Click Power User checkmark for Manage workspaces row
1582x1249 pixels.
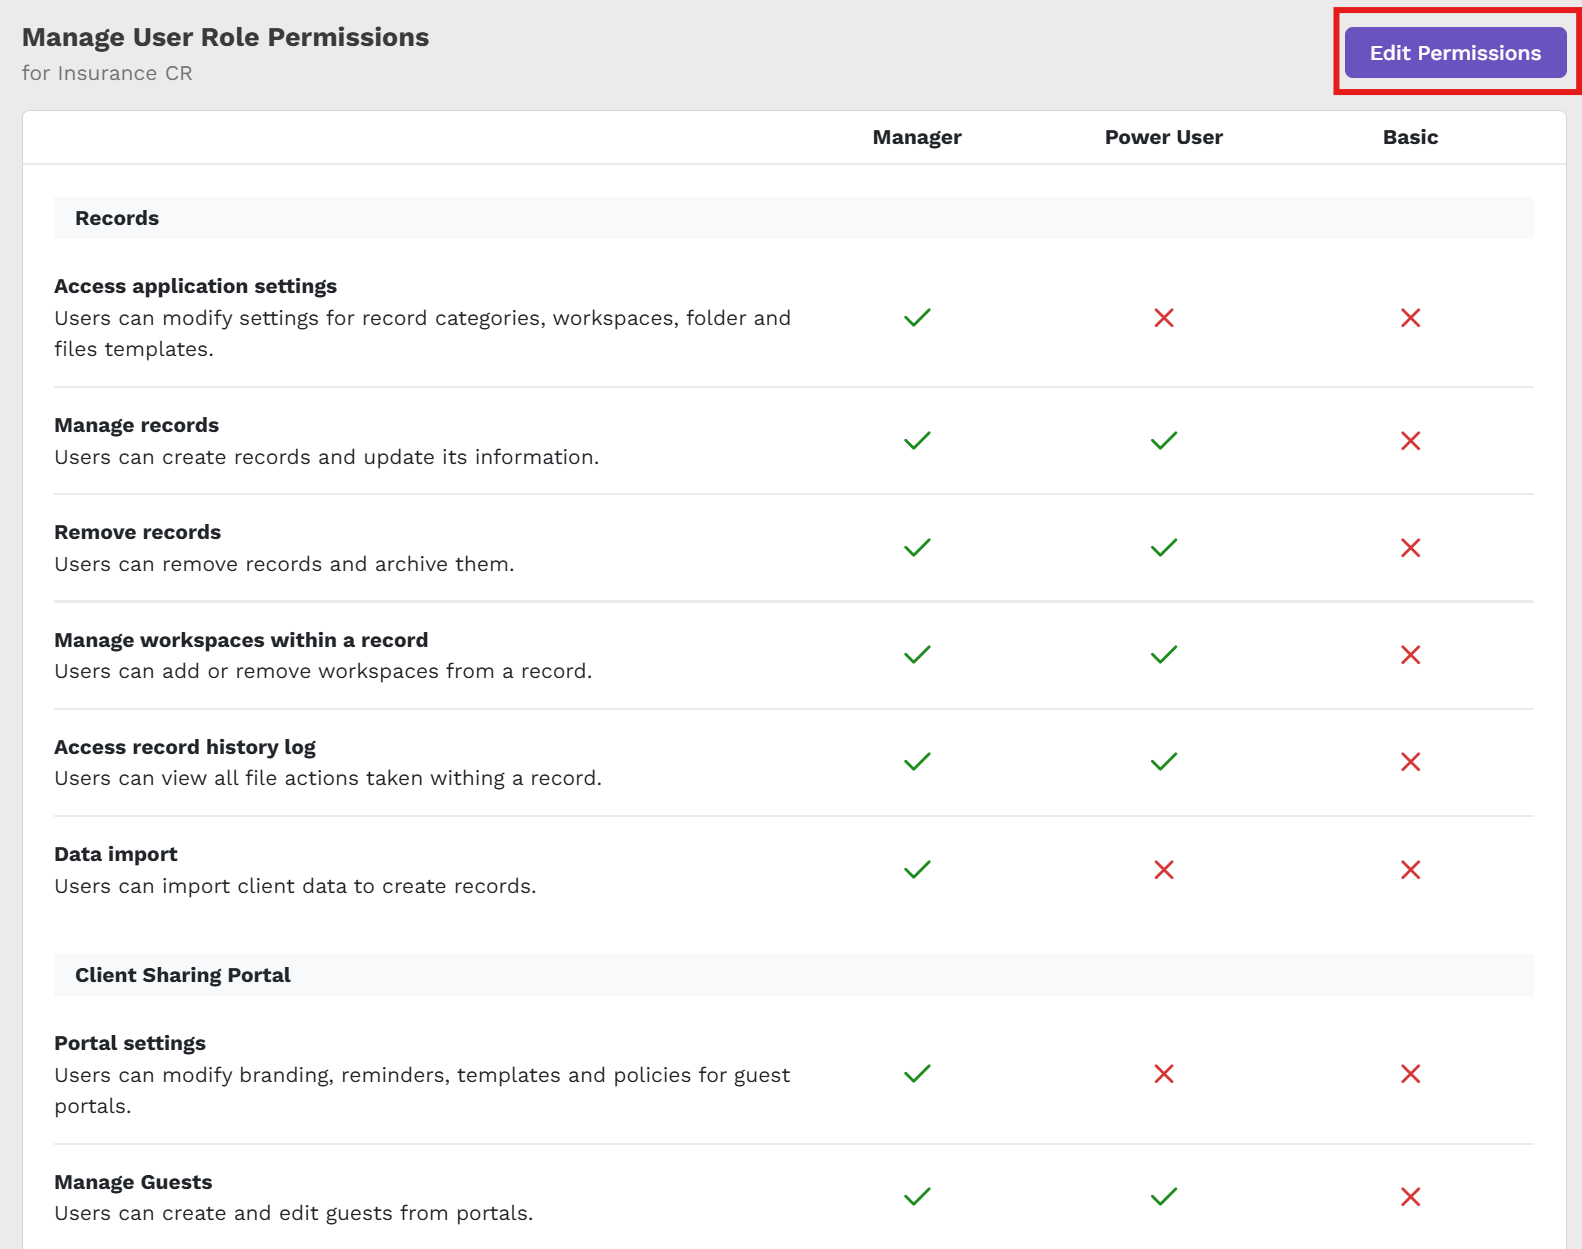[x=1164, y=655]
